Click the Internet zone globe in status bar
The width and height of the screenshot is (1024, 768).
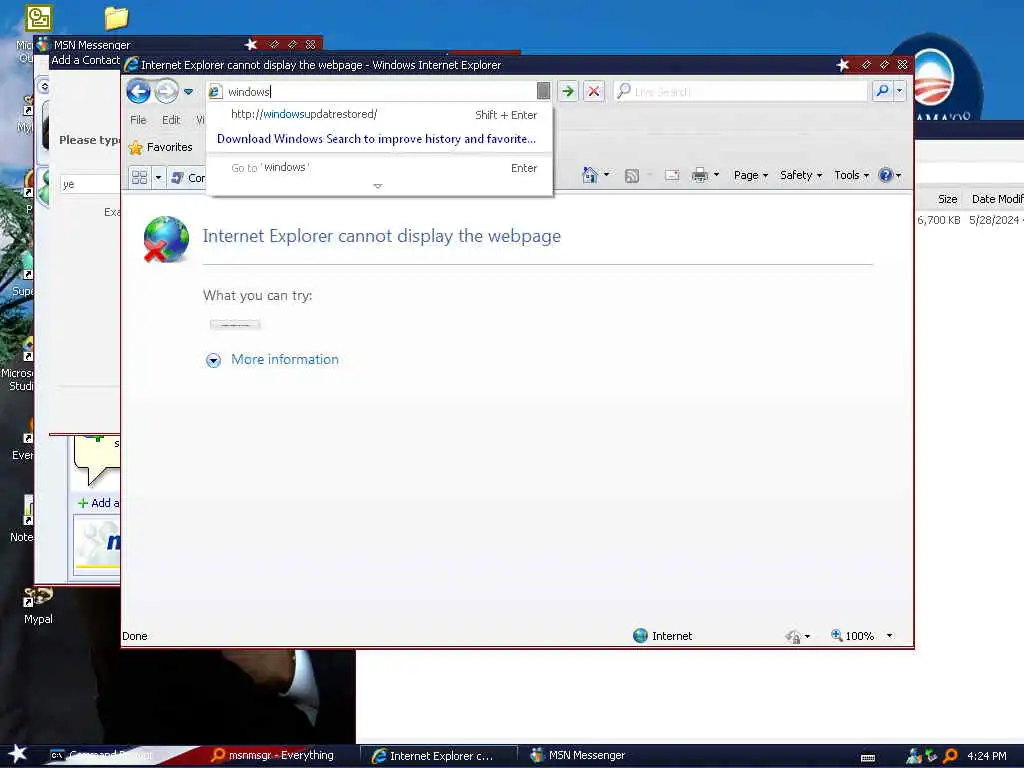pos(640,635)
